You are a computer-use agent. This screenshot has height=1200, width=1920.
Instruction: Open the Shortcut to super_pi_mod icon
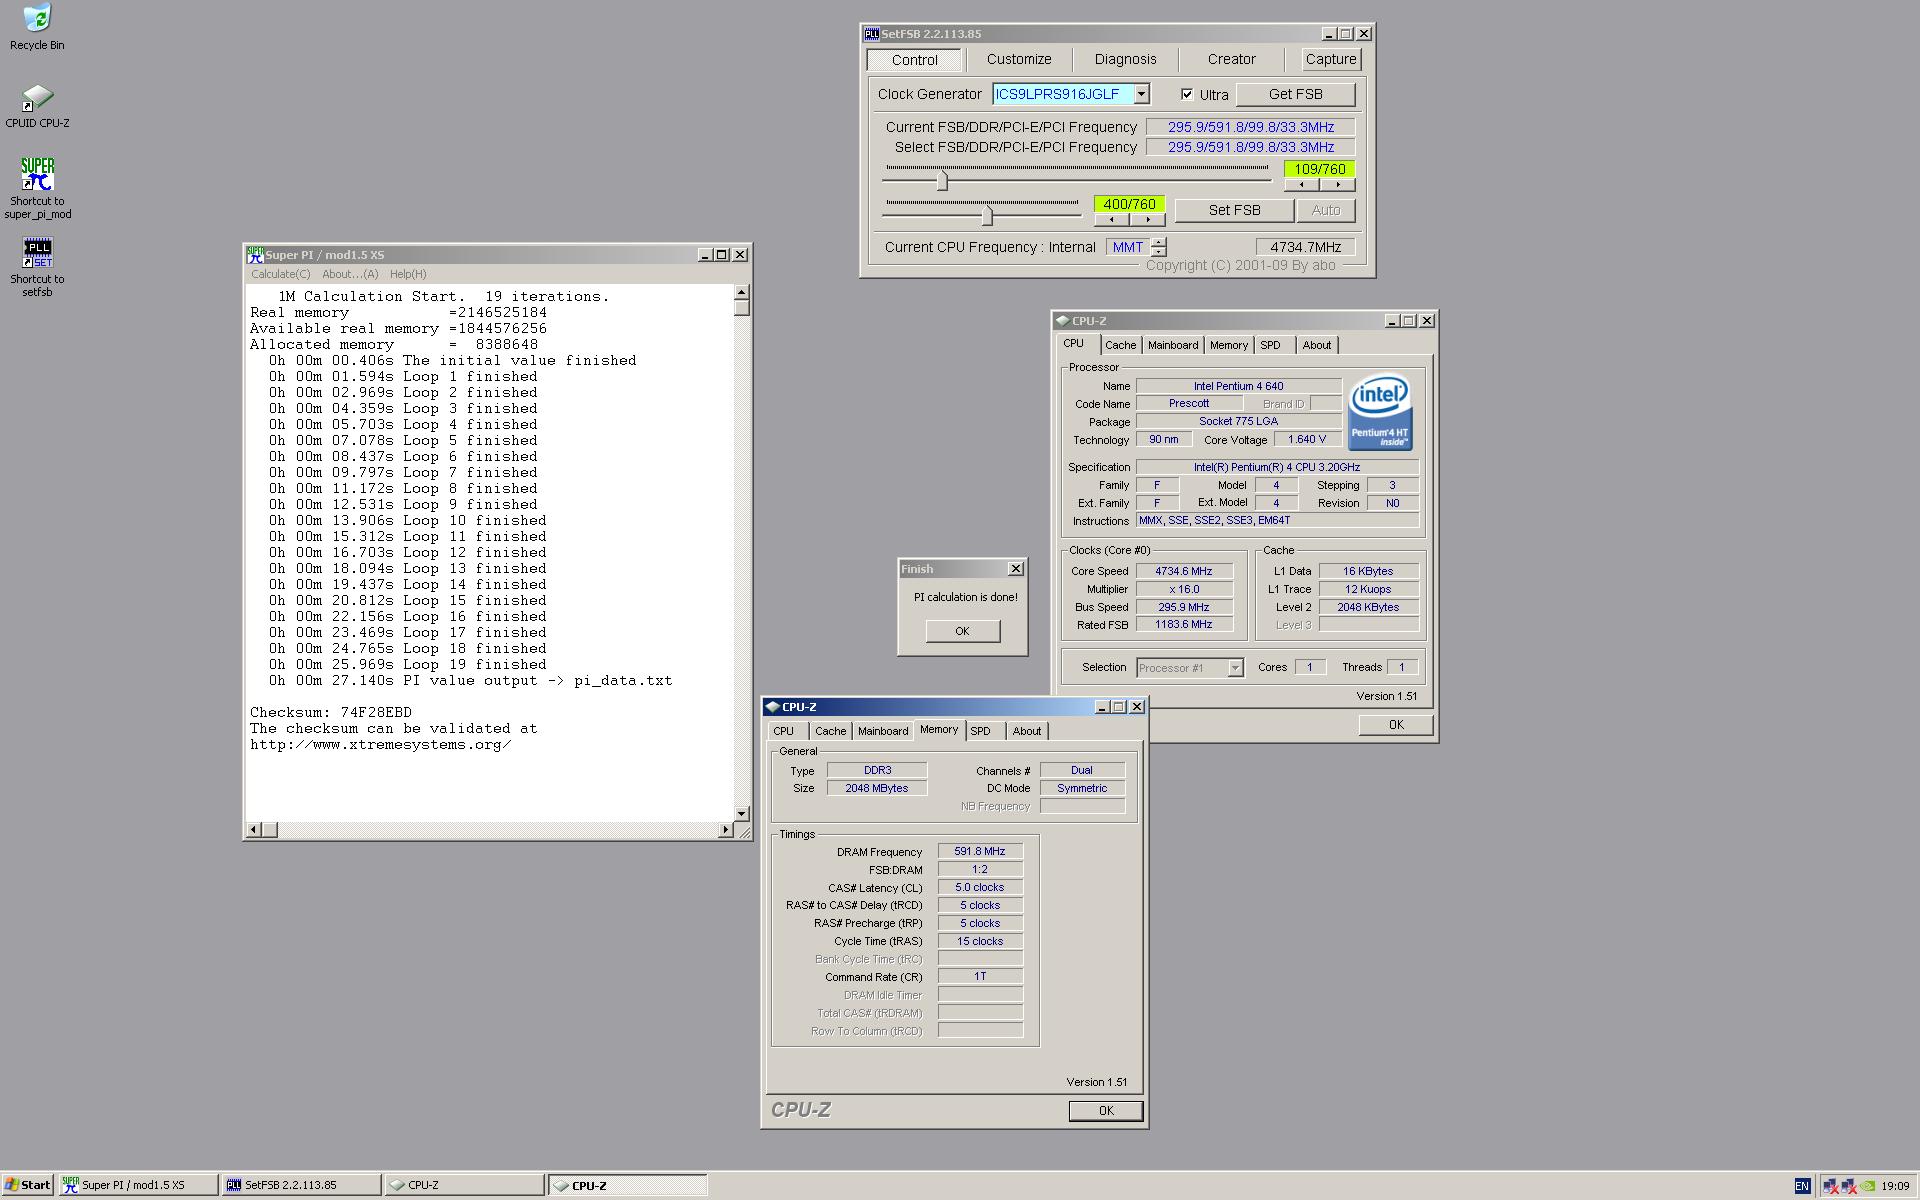37,188
